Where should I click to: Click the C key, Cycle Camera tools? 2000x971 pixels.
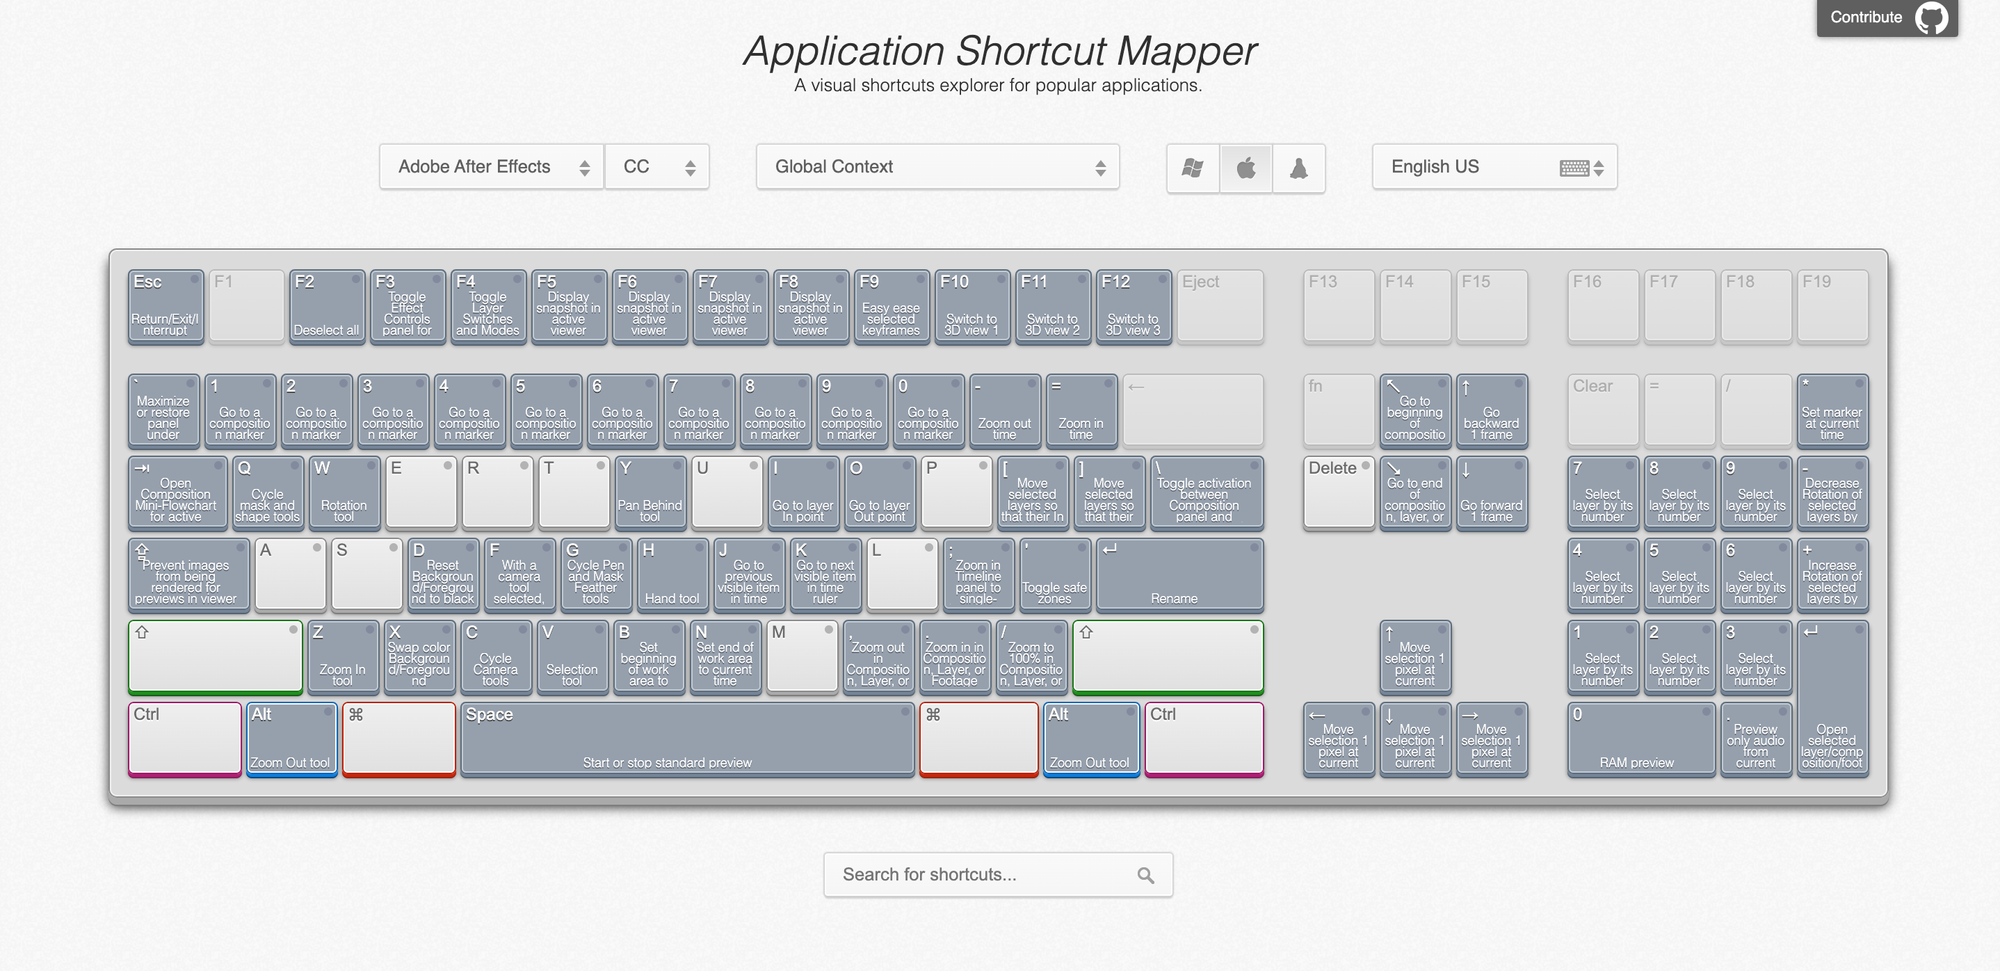(496, 657)
